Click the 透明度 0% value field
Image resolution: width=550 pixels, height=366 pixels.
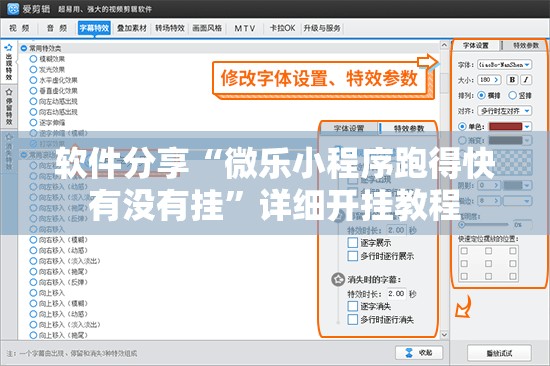click(x=522, y=225)
